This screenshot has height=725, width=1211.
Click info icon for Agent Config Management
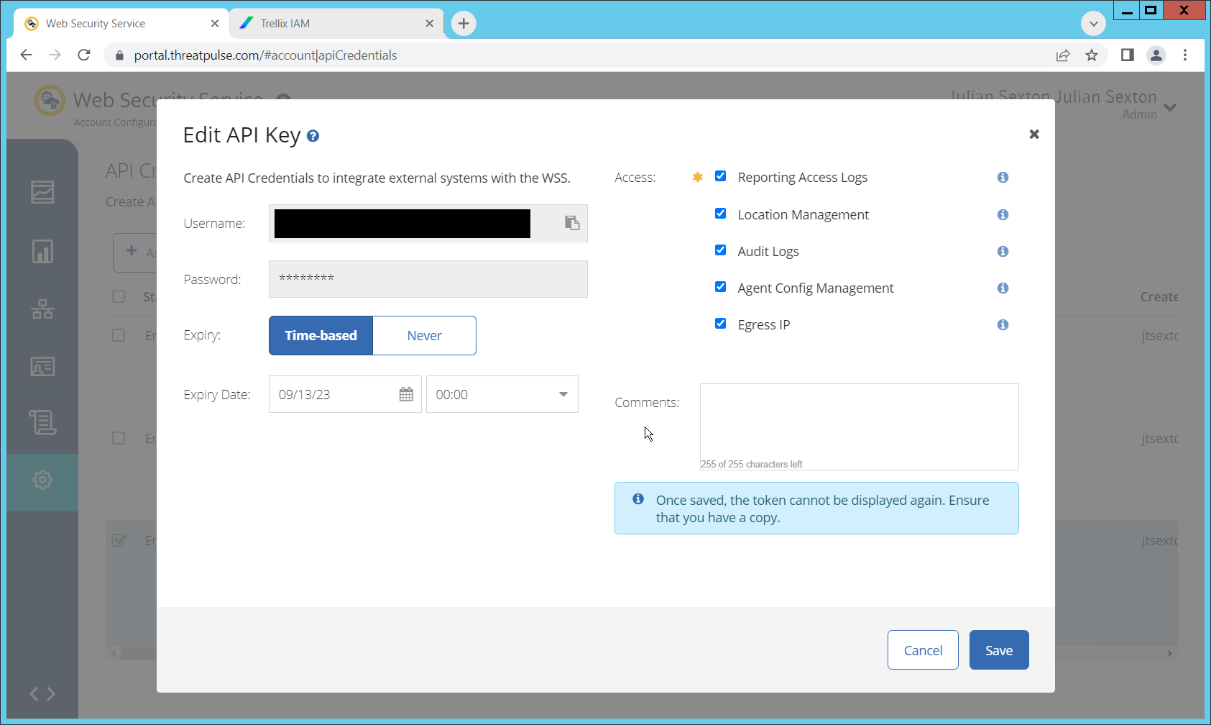(1003, 288)
